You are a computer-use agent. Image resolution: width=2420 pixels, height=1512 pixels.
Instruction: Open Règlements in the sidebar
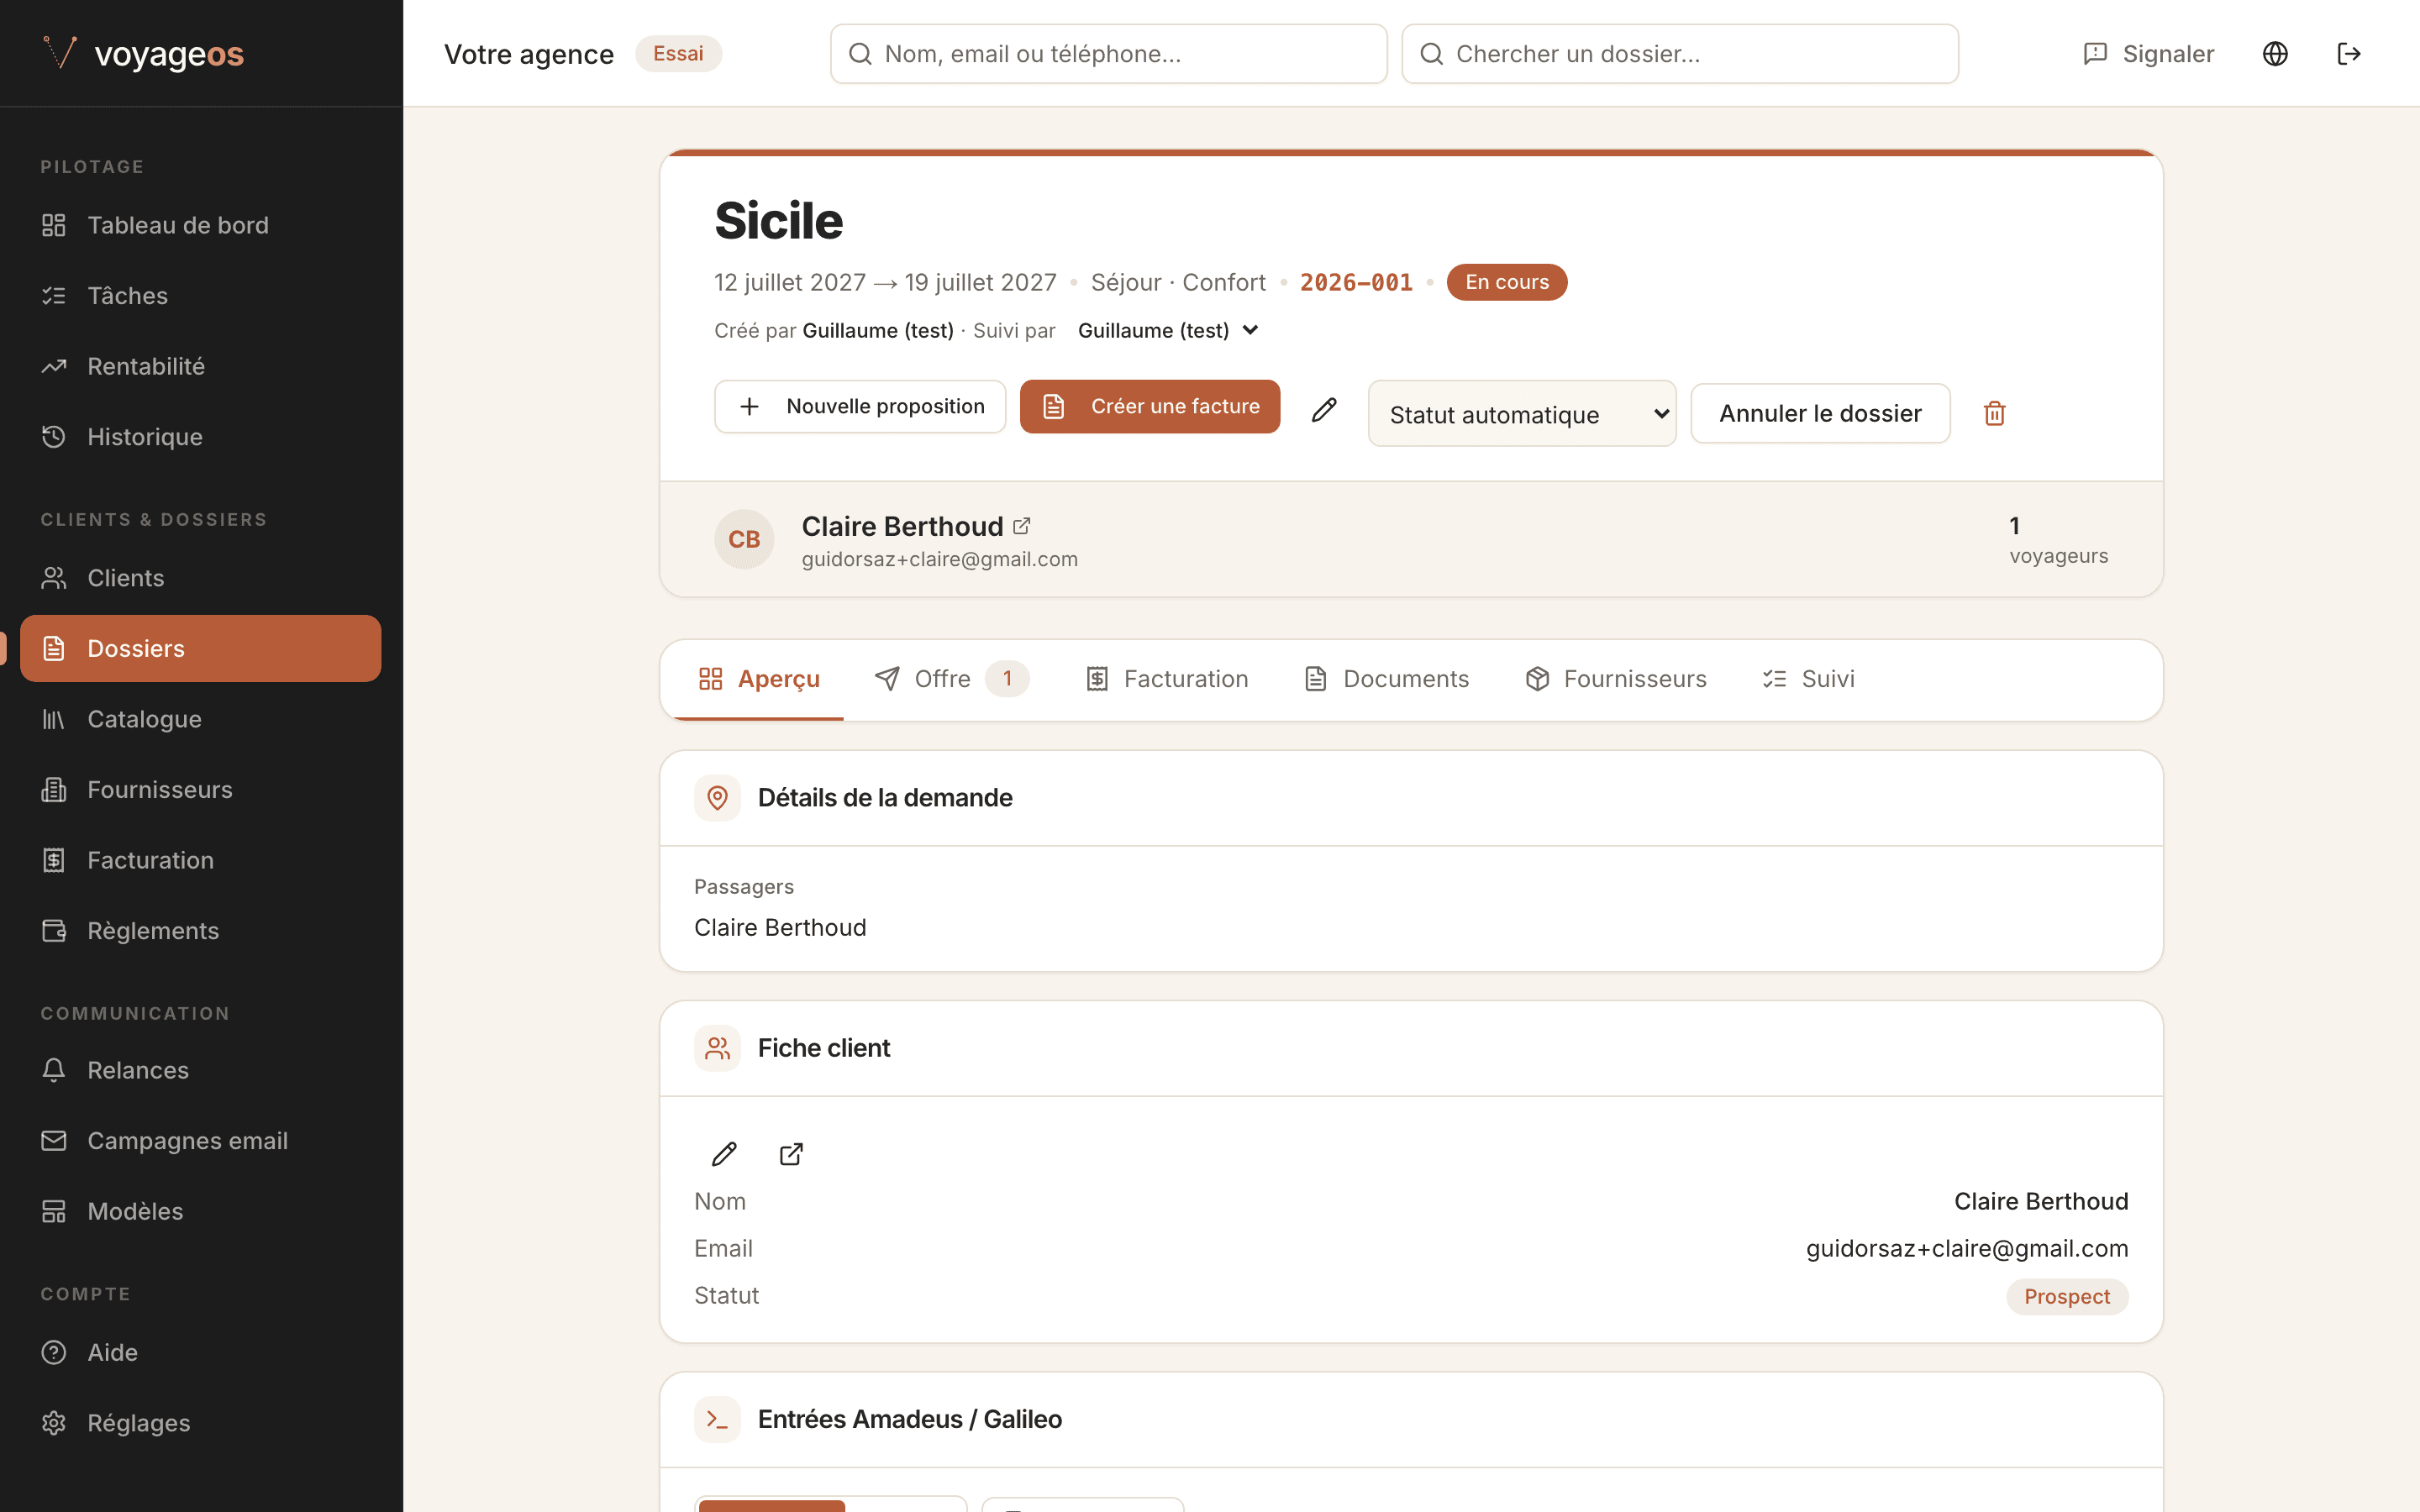[x=201, y=931]
